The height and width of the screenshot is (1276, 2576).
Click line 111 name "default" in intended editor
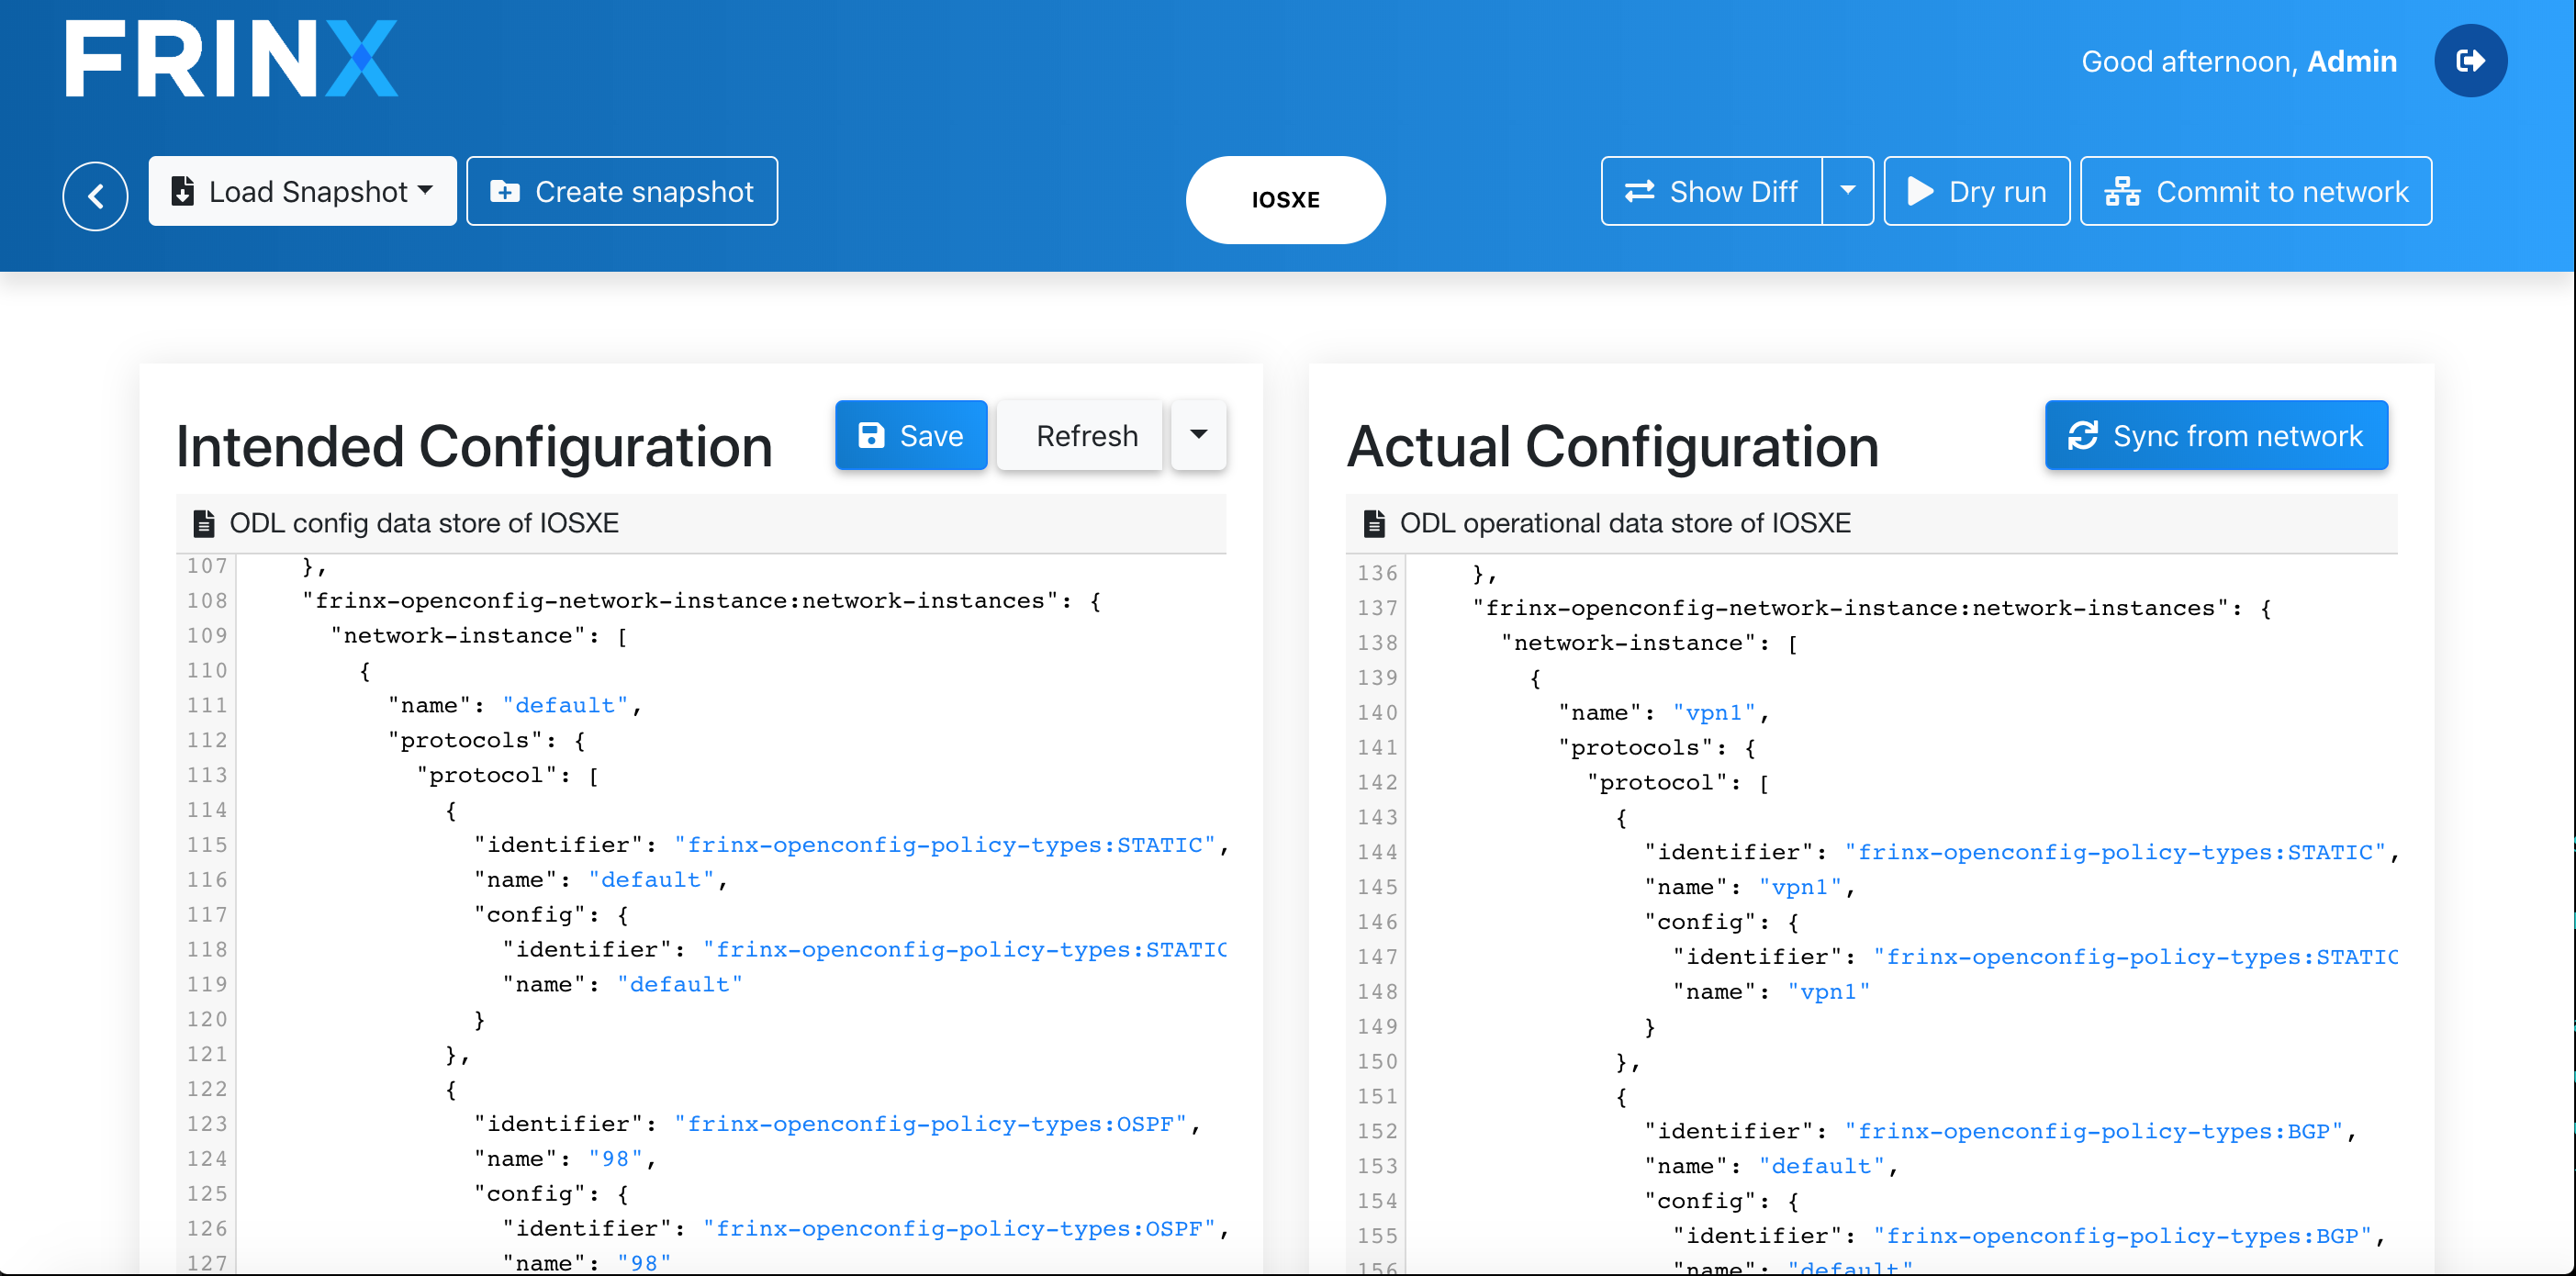[x=514, y=706]
